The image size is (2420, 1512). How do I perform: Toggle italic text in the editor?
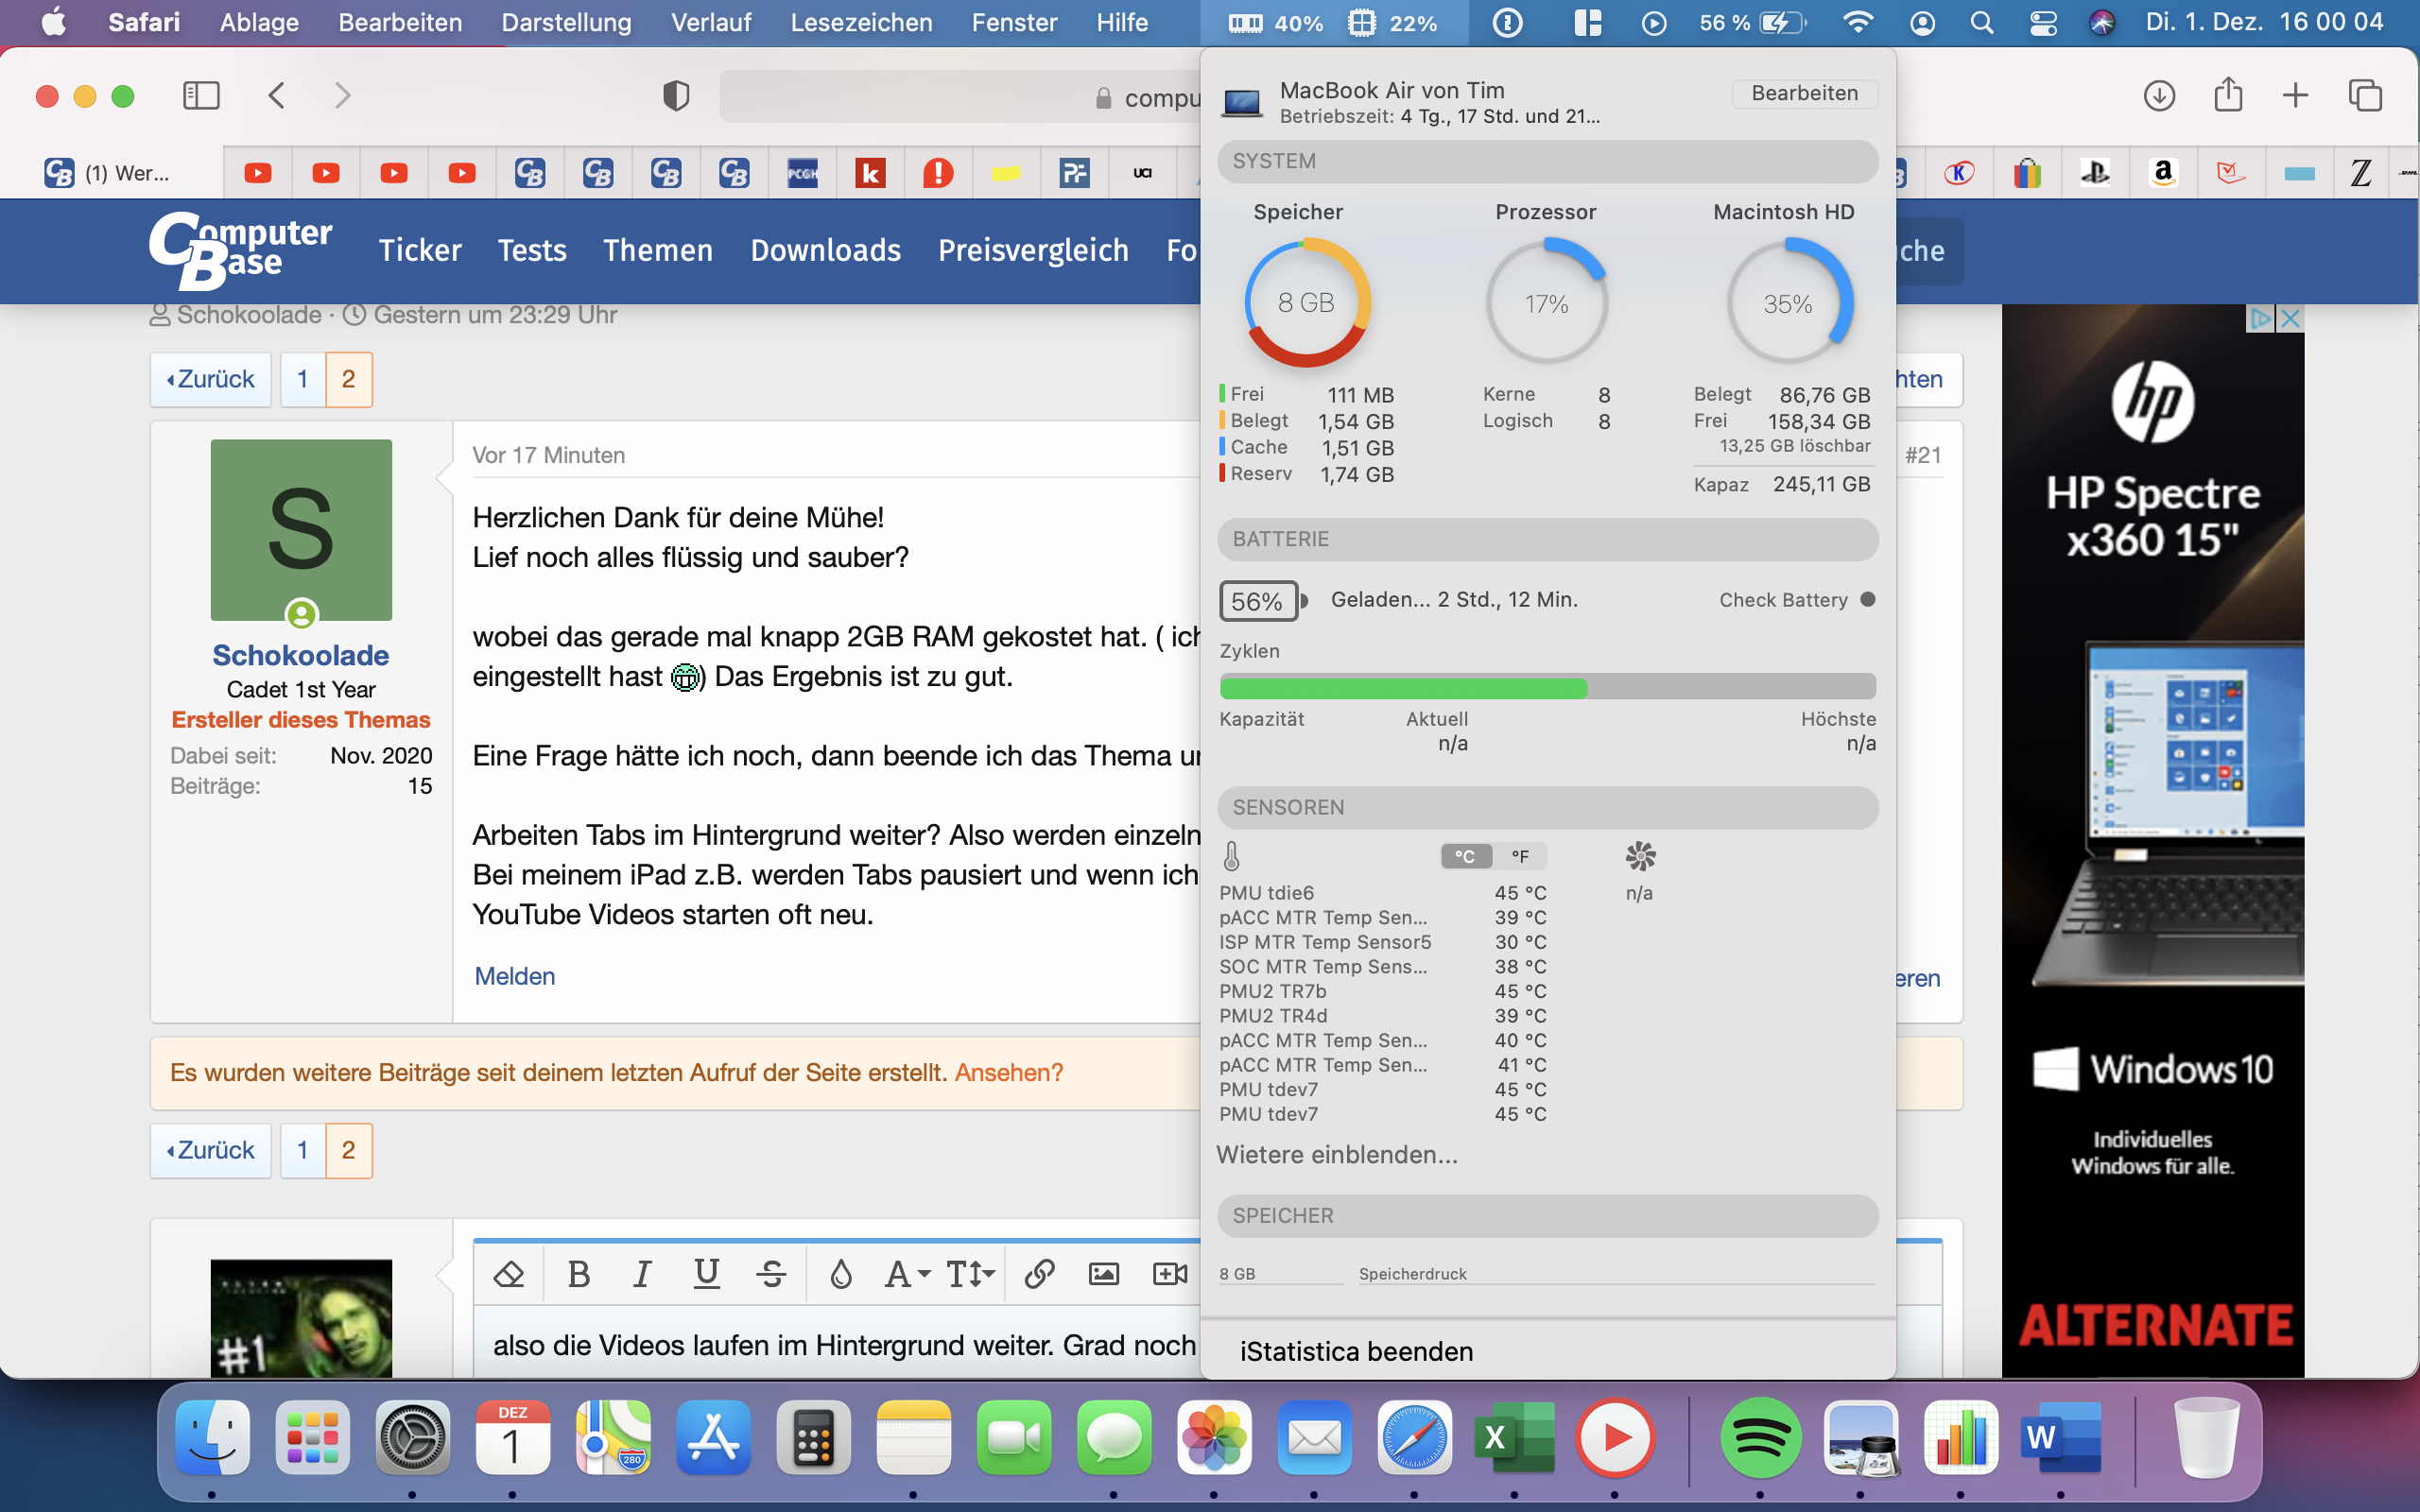(x=642, y=1274)
